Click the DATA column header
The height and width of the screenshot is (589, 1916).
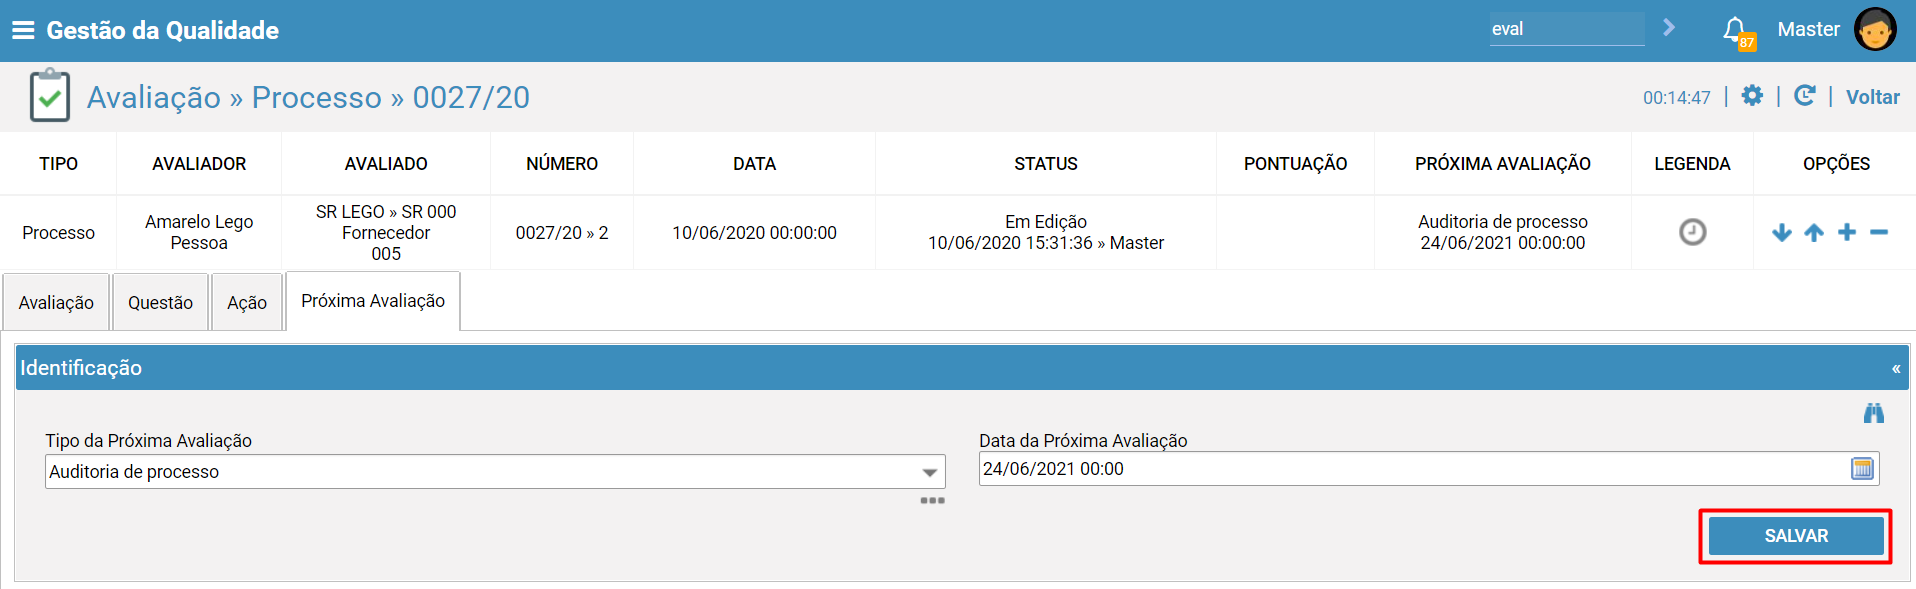754,164
